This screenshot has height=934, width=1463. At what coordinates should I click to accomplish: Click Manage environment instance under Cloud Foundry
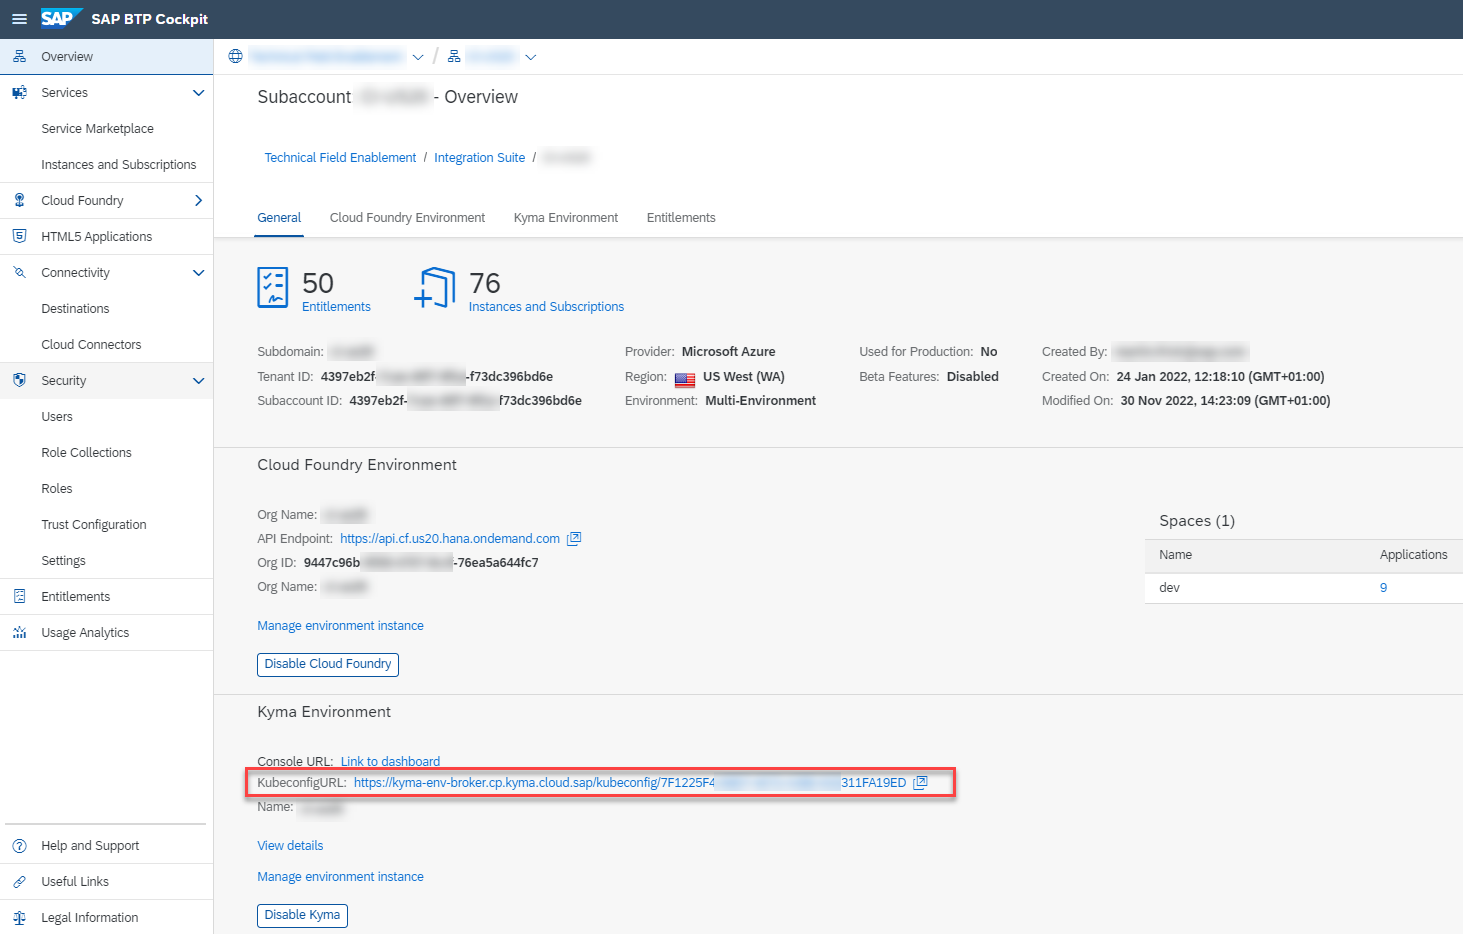[340, 626]
